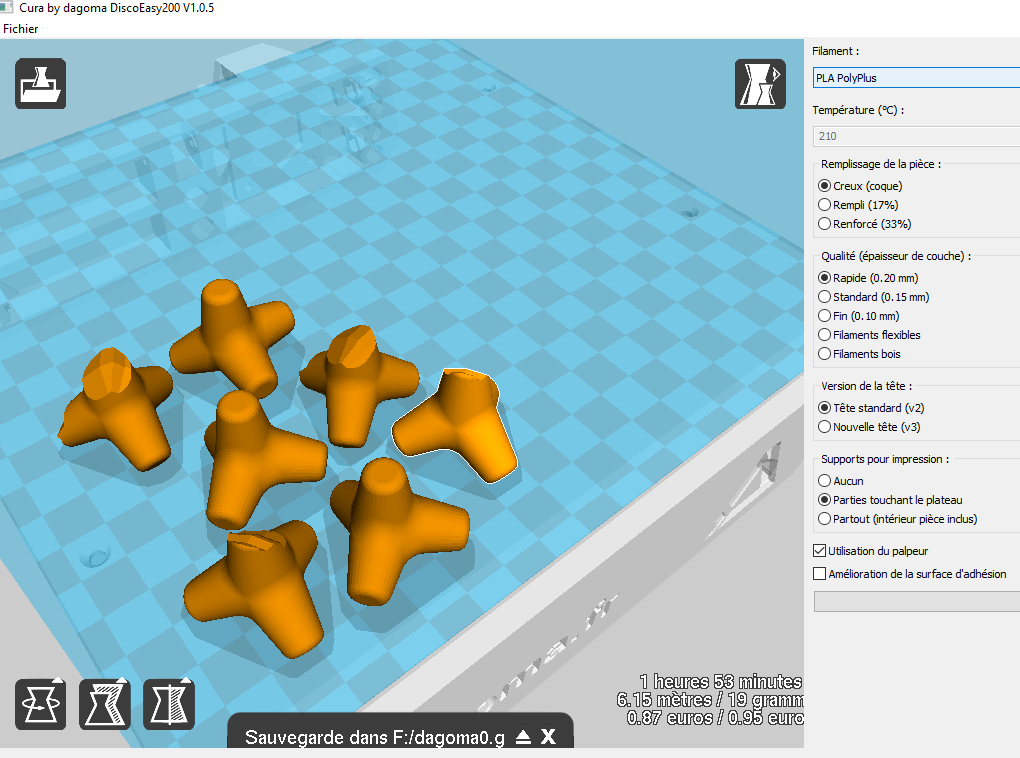Choose Fin (0.10 mm) quality
This screenshot has height=758, width=1020.
coord(859,316)
